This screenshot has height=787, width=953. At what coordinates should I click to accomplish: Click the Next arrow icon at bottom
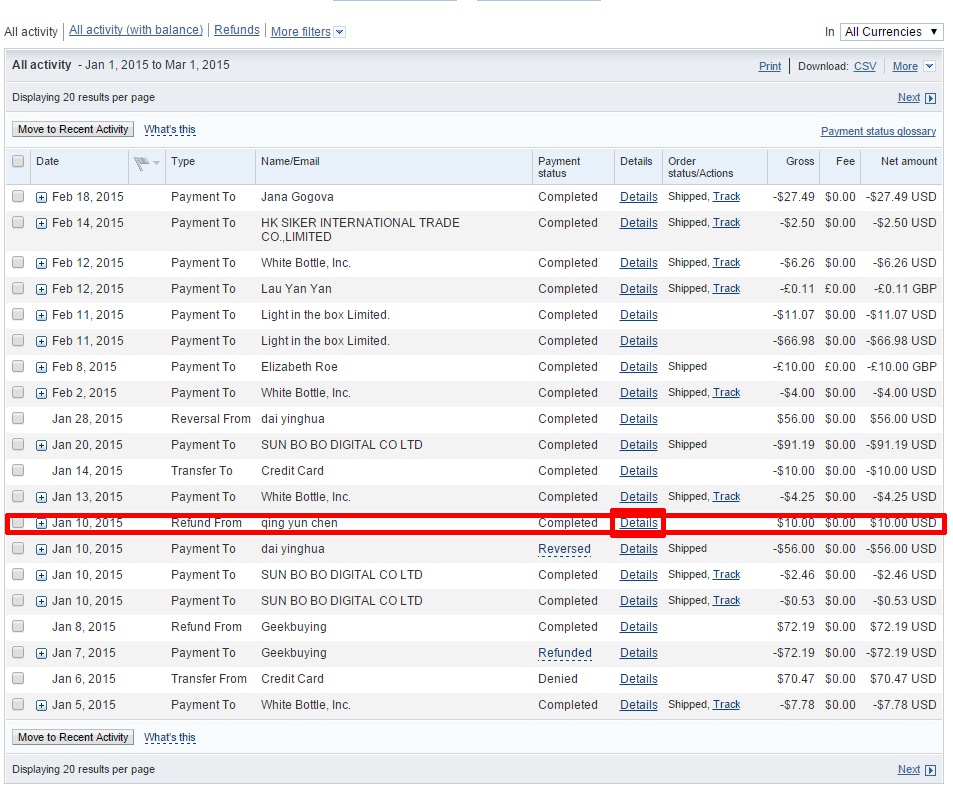(x=931, y=770)
